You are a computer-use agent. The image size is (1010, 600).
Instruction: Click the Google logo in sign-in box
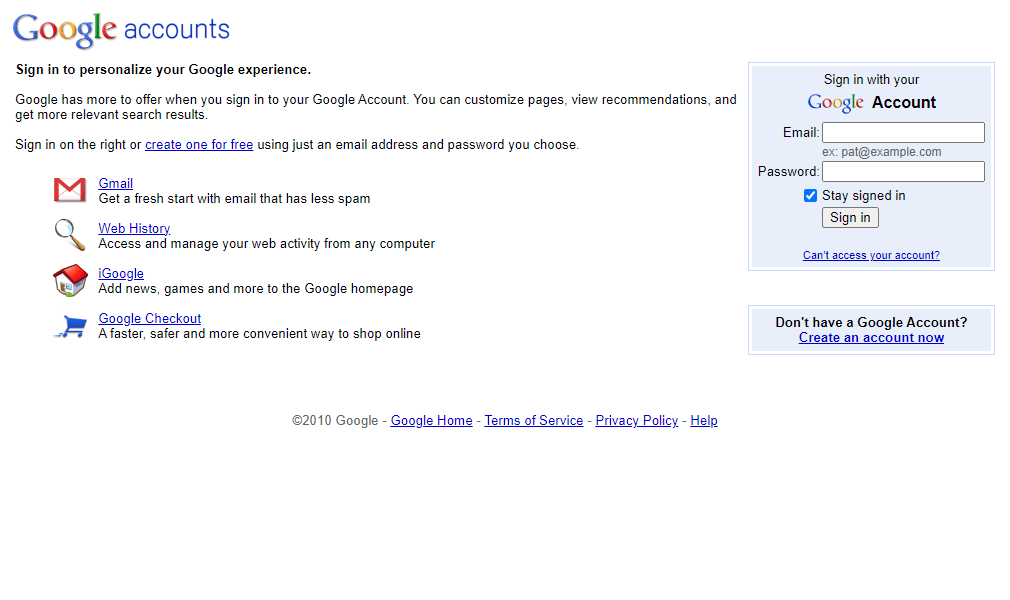tap(835, 102)
